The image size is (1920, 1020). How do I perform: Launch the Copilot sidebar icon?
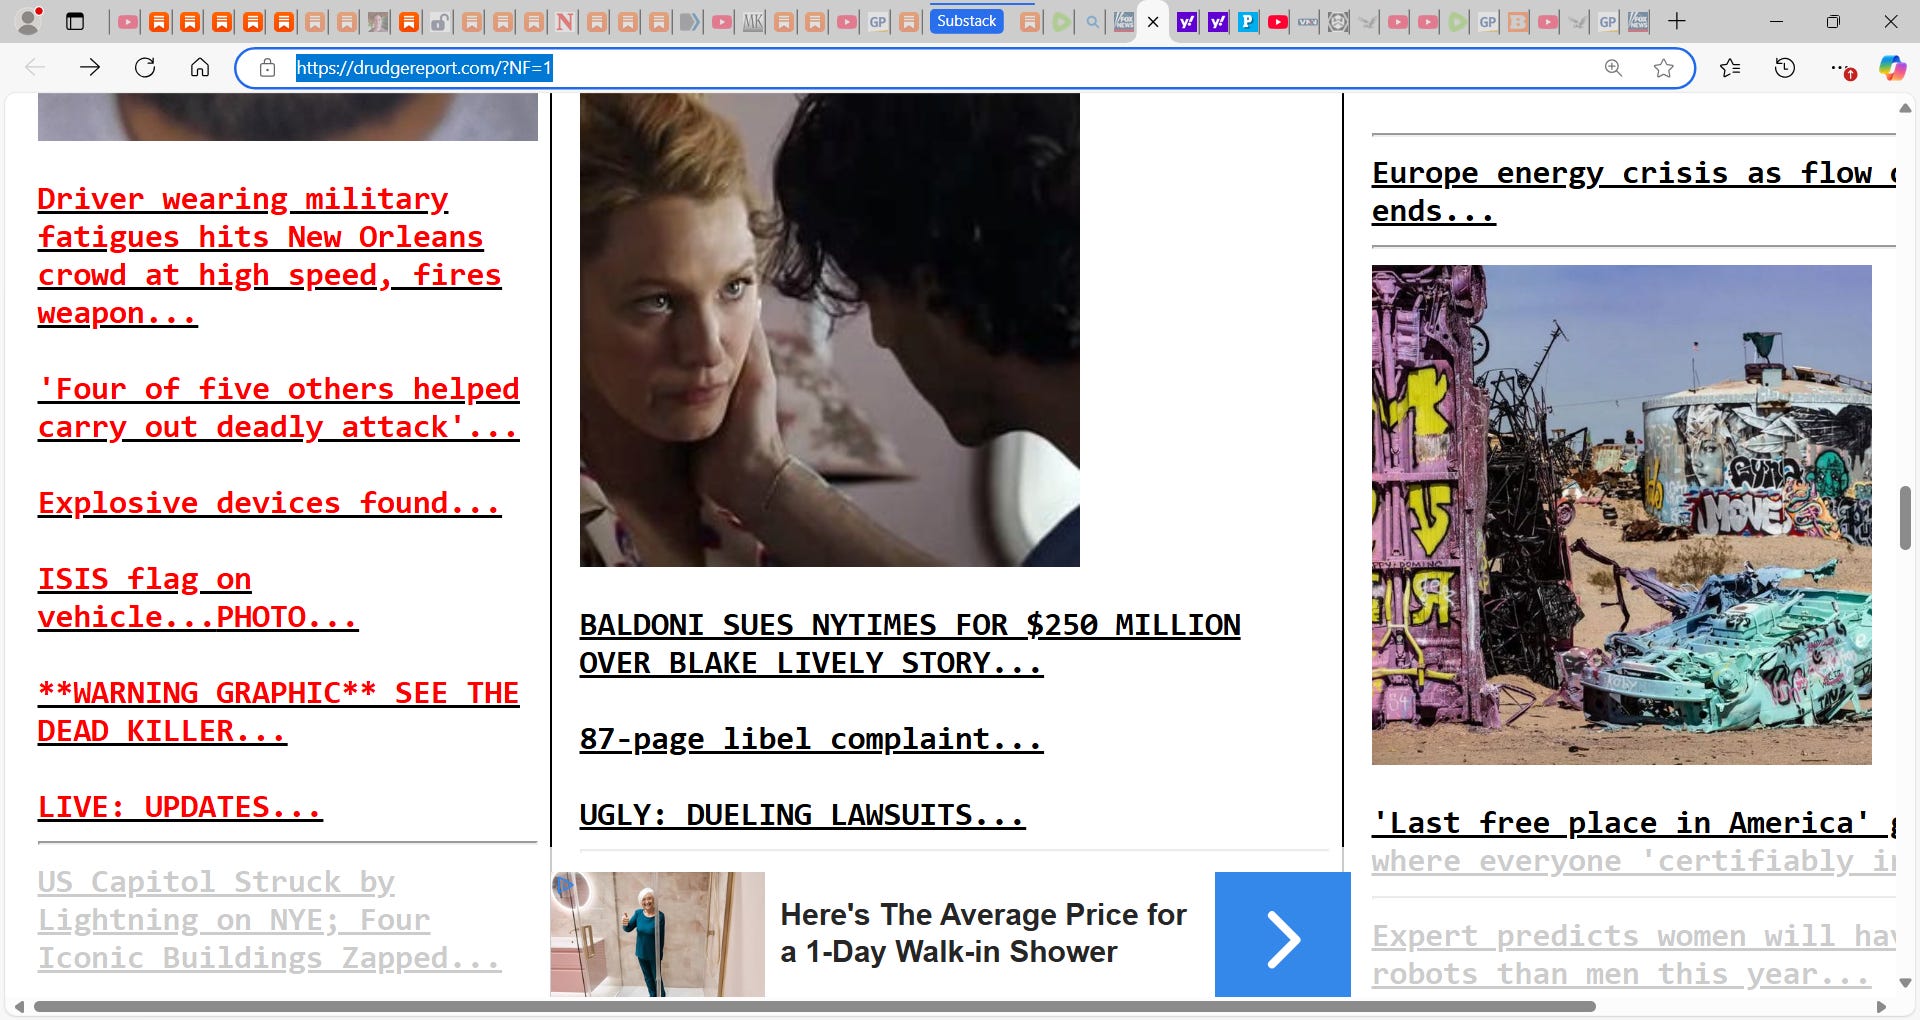(x=1892, y=68)
